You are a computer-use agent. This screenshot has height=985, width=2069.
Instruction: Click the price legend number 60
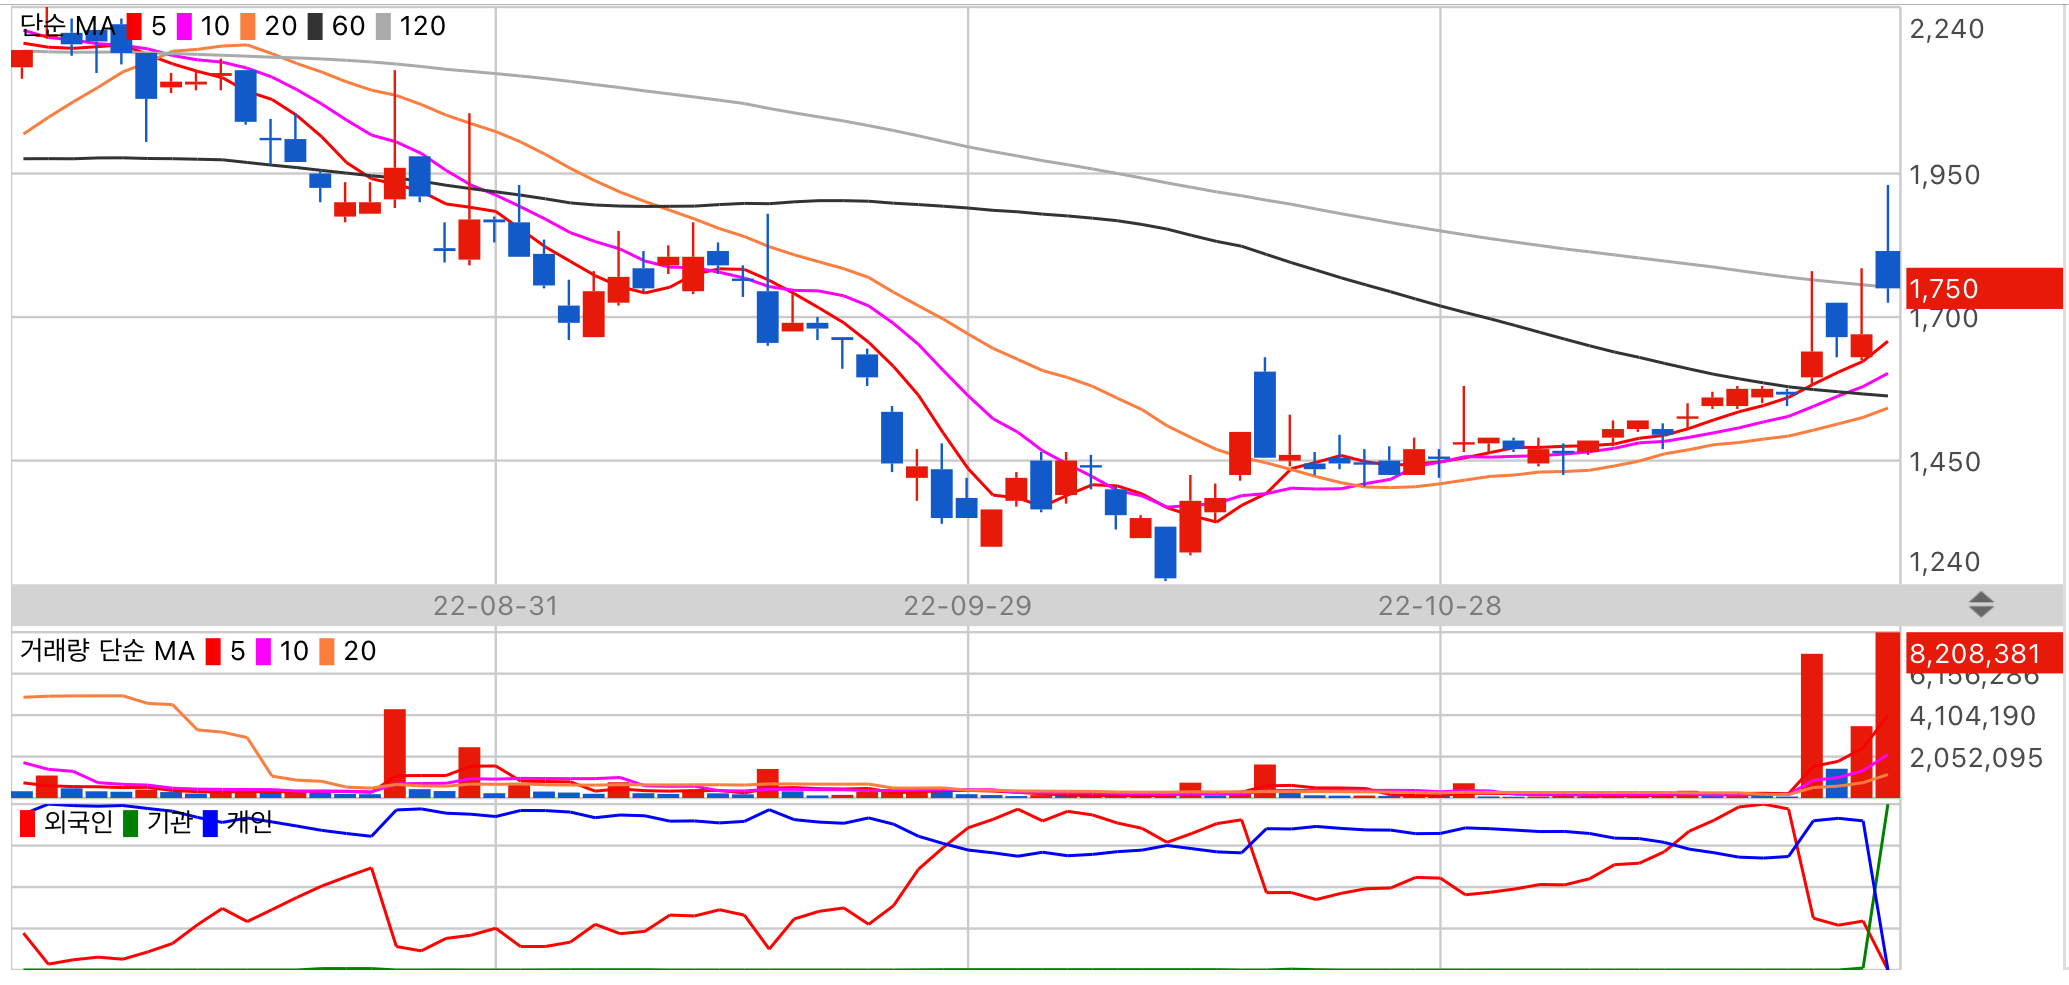[348, 27]
